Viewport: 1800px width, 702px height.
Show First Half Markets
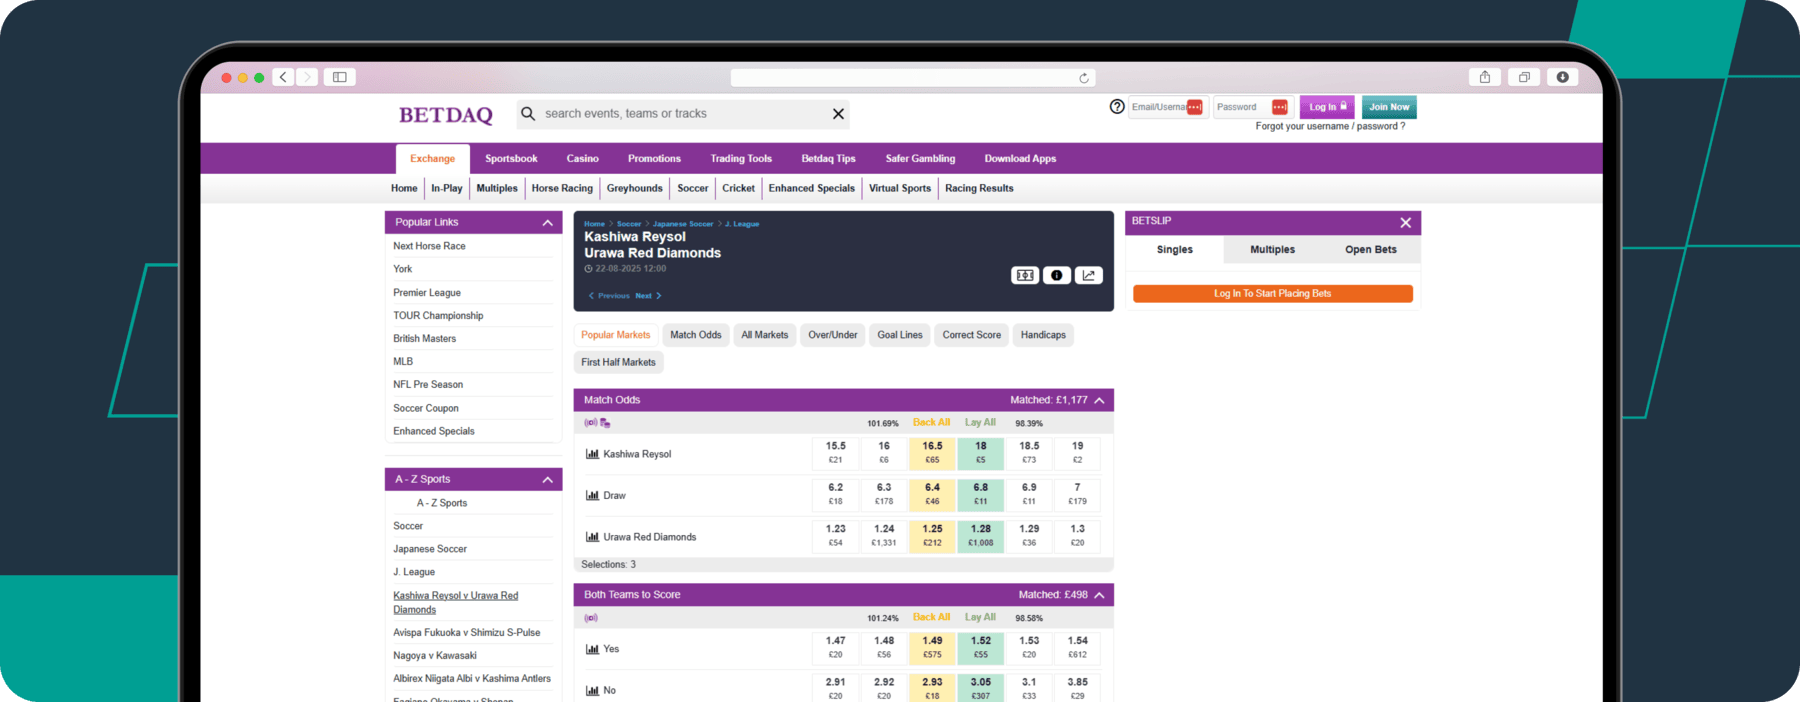(x=618, y=362)
